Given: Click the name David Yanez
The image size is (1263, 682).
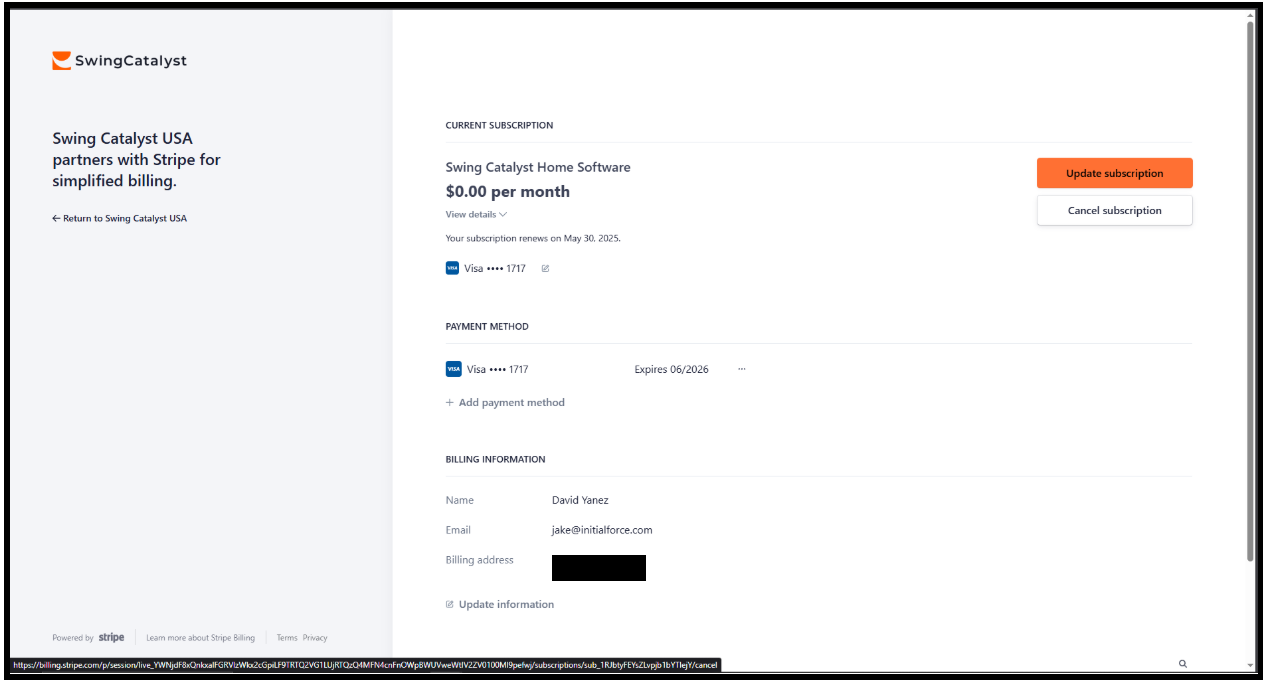Looking at the screenshot, I should tap(580, 500).
